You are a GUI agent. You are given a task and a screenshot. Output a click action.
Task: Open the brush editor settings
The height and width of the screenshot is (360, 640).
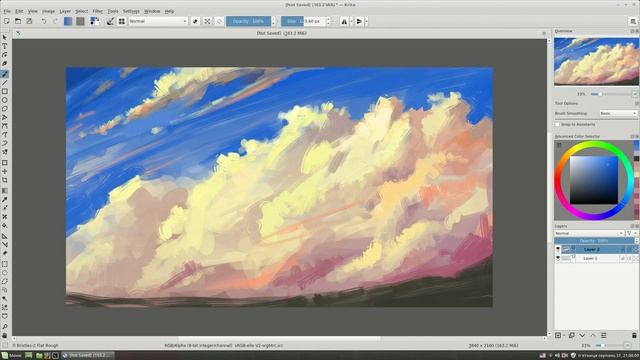110,21
